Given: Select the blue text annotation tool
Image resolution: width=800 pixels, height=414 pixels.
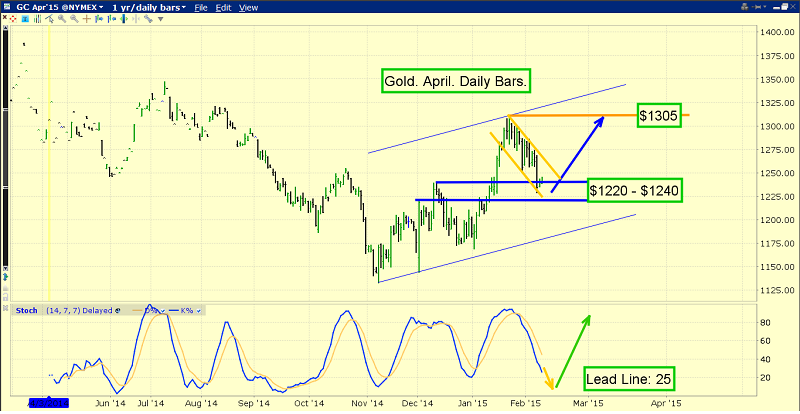Looking at the screenshot, I should coord(25,19).
